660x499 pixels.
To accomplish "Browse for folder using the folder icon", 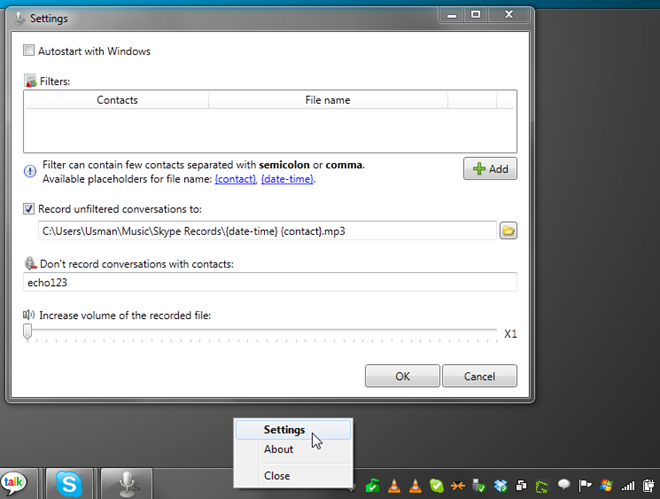I will coord(508,231).
